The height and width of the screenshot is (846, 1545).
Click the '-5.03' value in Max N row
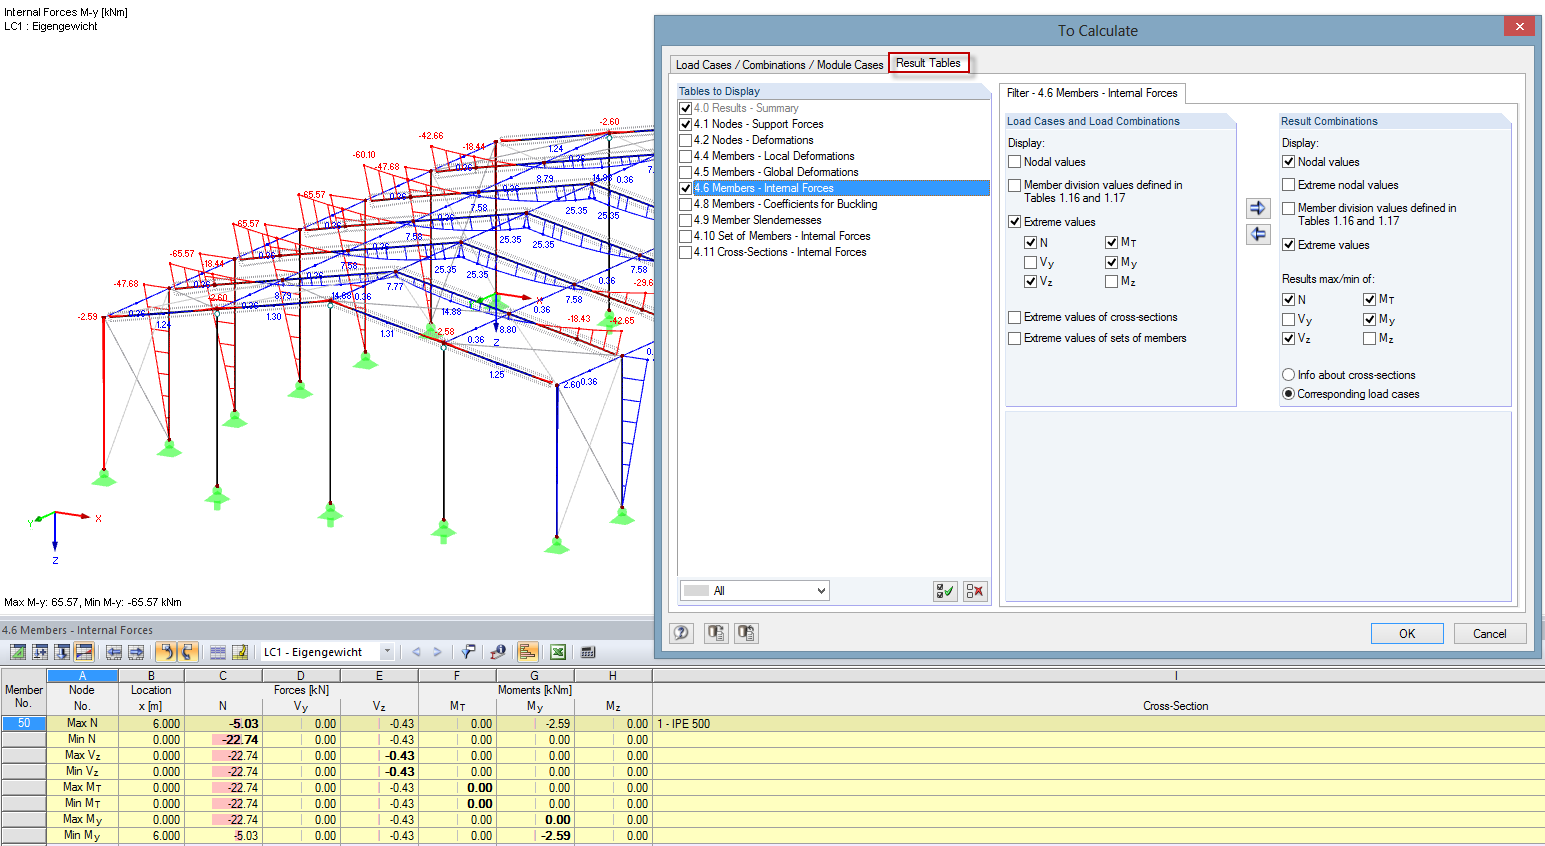(244, 724)
